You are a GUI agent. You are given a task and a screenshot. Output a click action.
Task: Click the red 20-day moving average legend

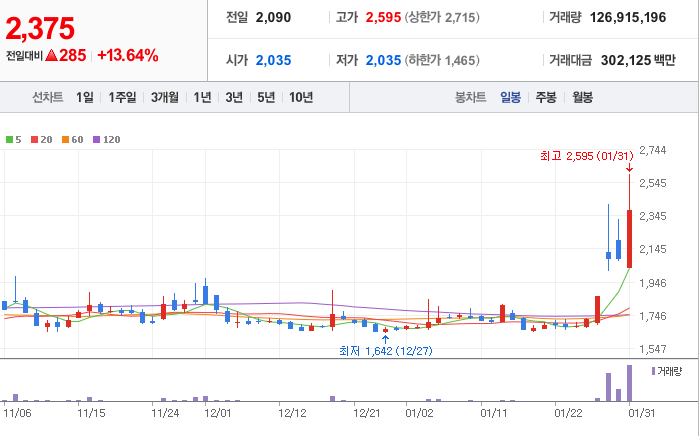pyautogui.click(x=42, y=140)
